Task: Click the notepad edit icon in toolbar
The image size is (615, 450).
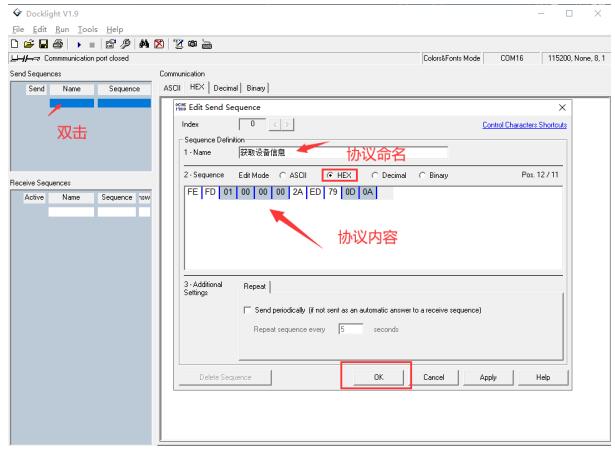Action: point(178,44)
